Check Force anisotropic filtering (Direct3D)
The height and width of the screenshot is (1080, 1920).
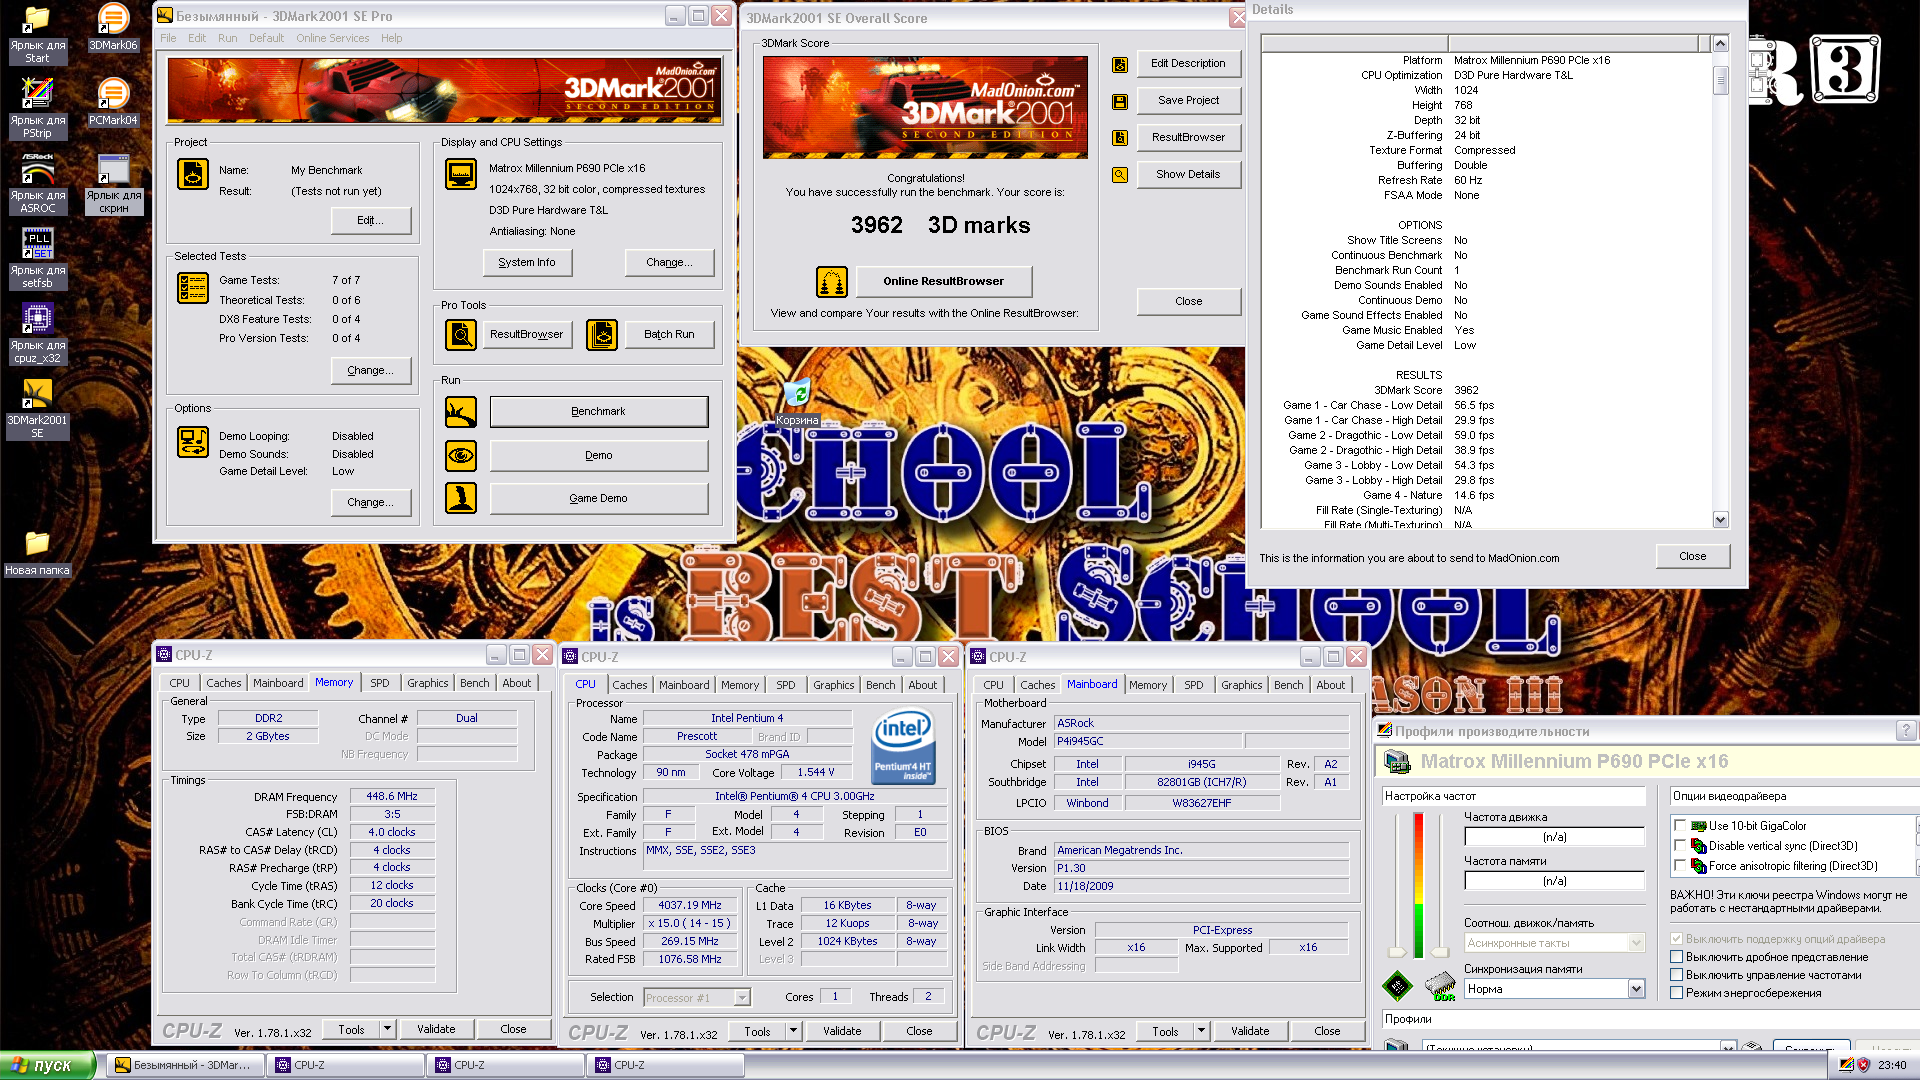point(1680,866)
